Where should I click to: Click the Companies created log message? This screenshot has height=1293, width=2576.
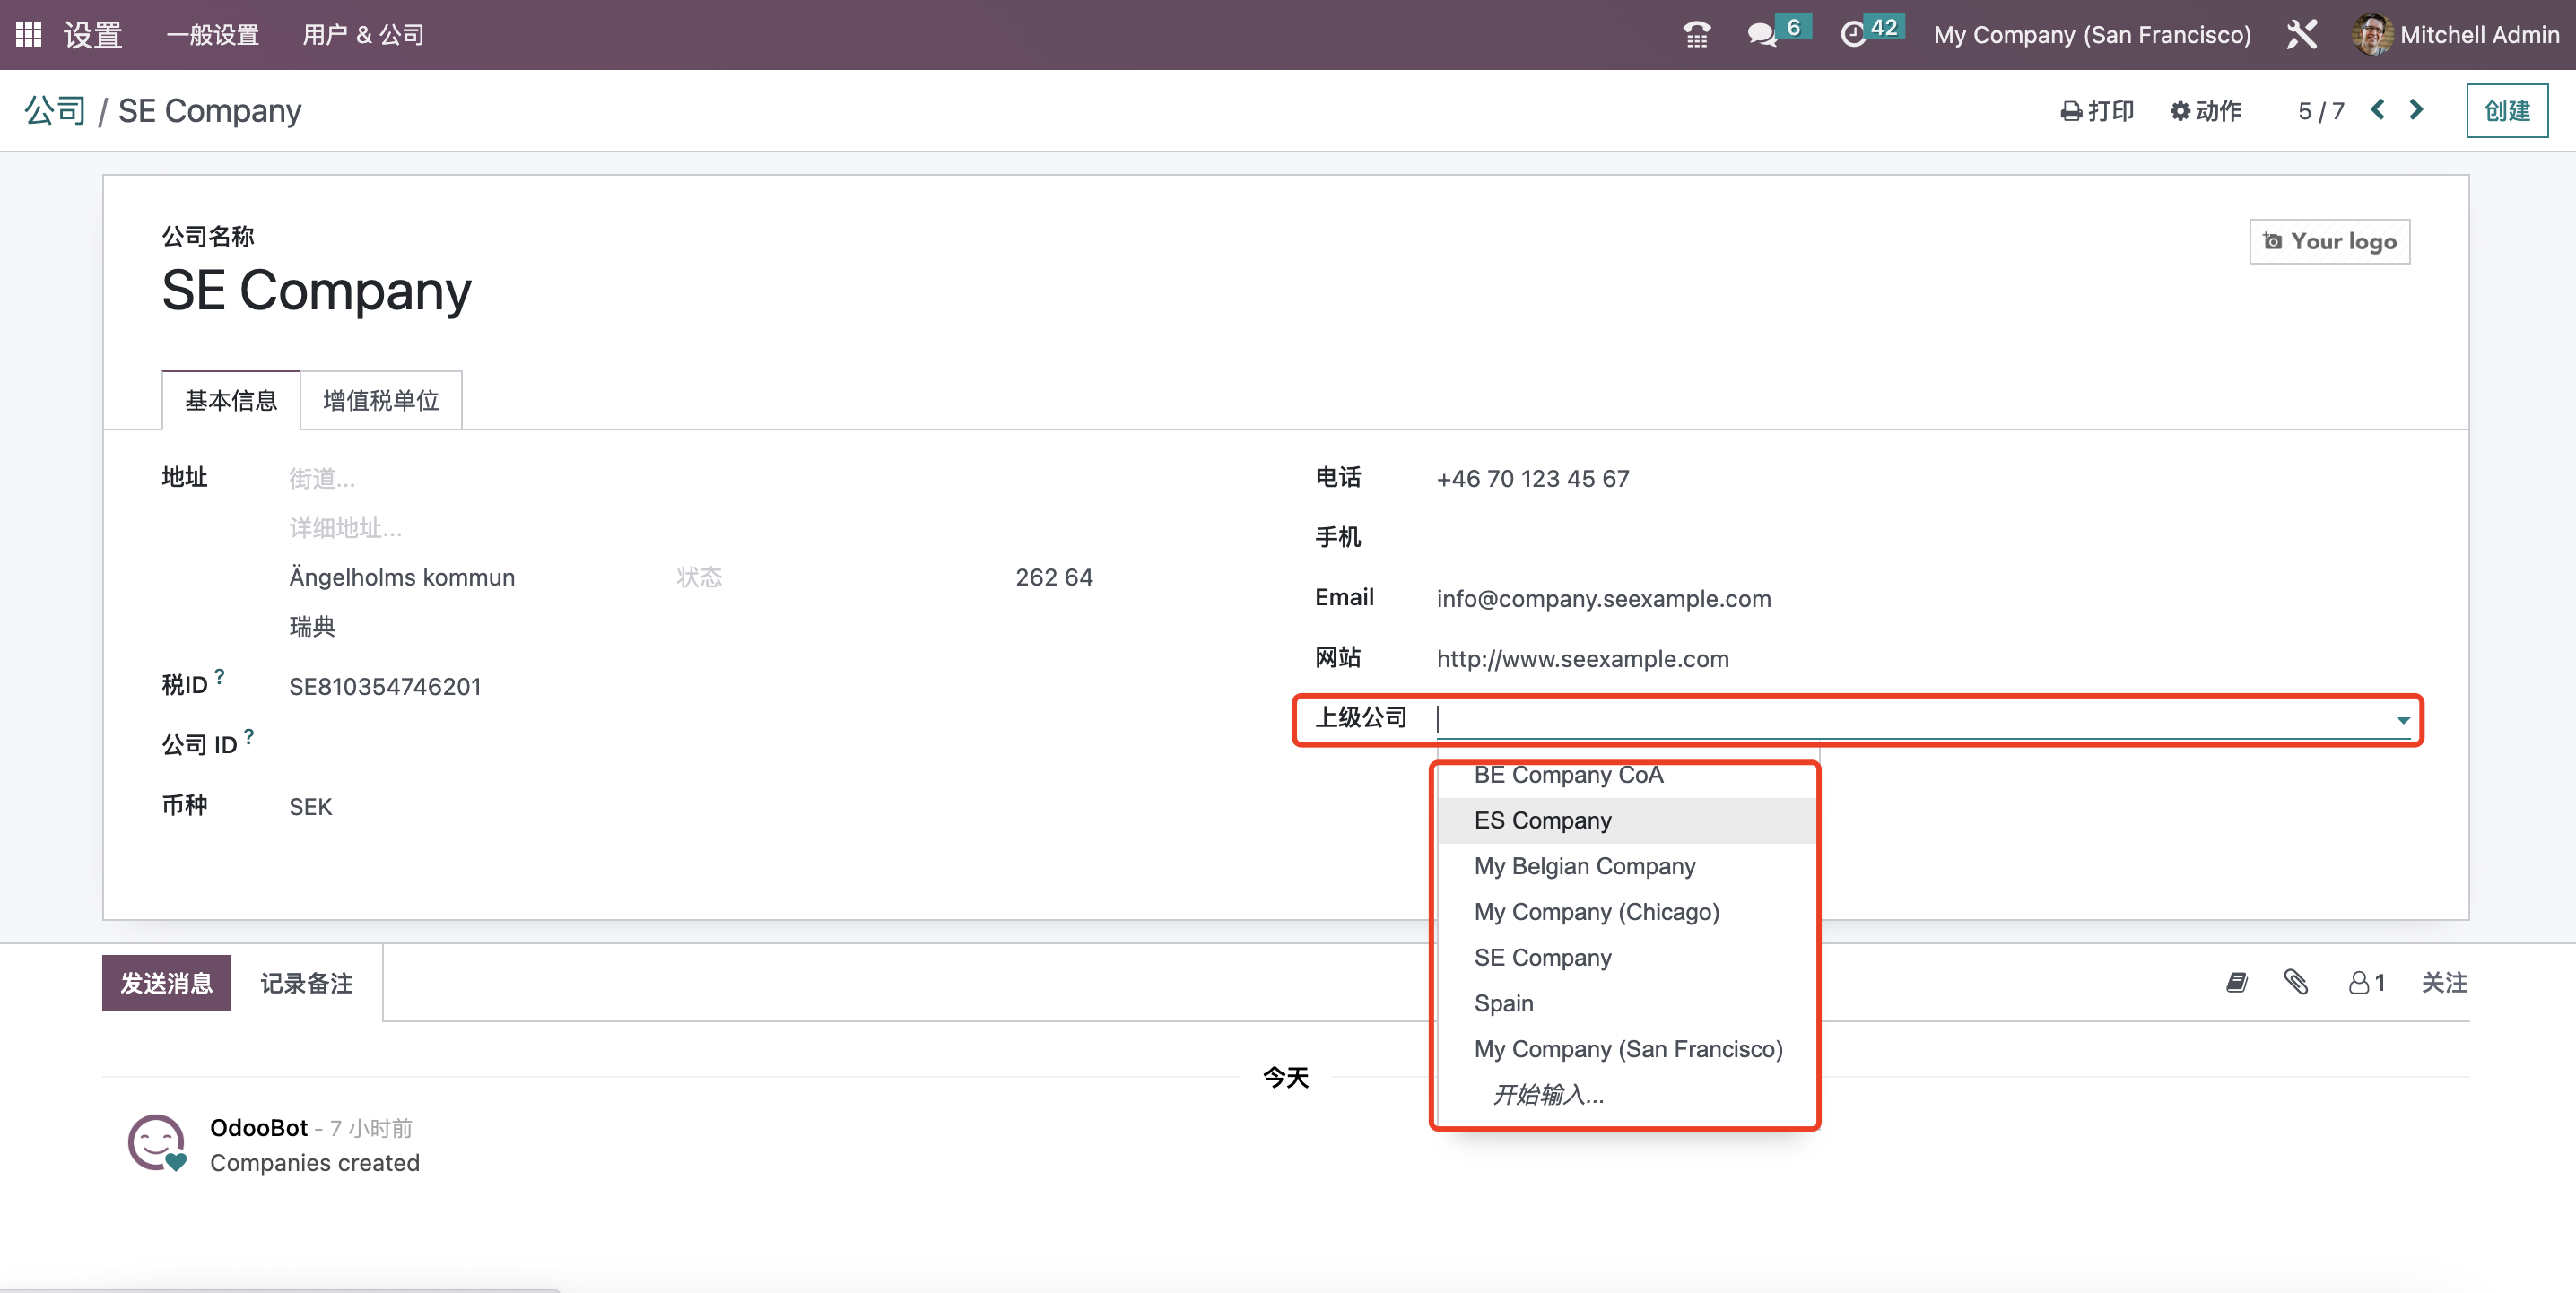[x=314, y=1163]
